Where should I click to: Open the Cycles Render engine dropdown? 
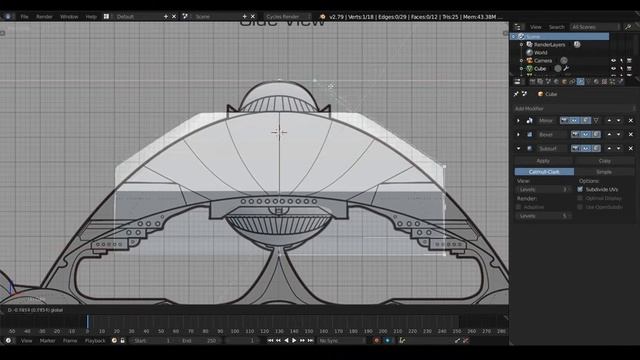coord(287,17)
